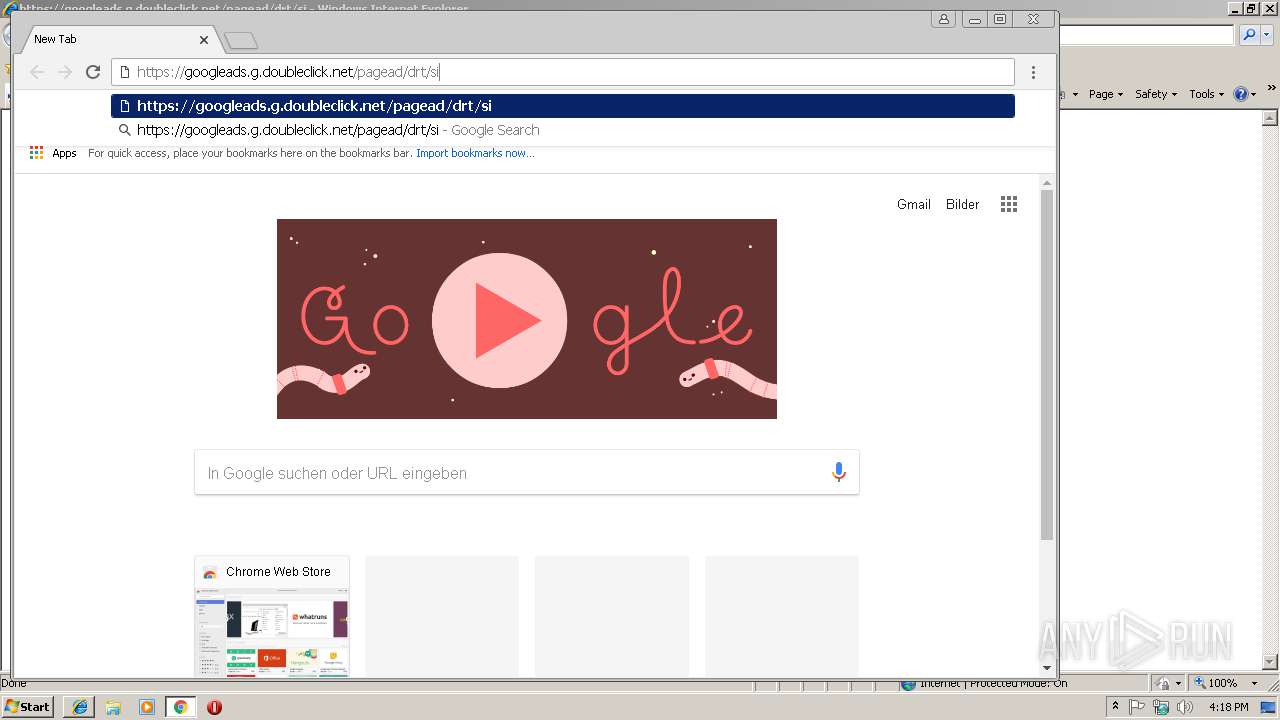Image resolution: width=1280 pixels, height=720 pixels.
Task: Click the Chrome page scroll up arrow
Action: [1047, 182]
